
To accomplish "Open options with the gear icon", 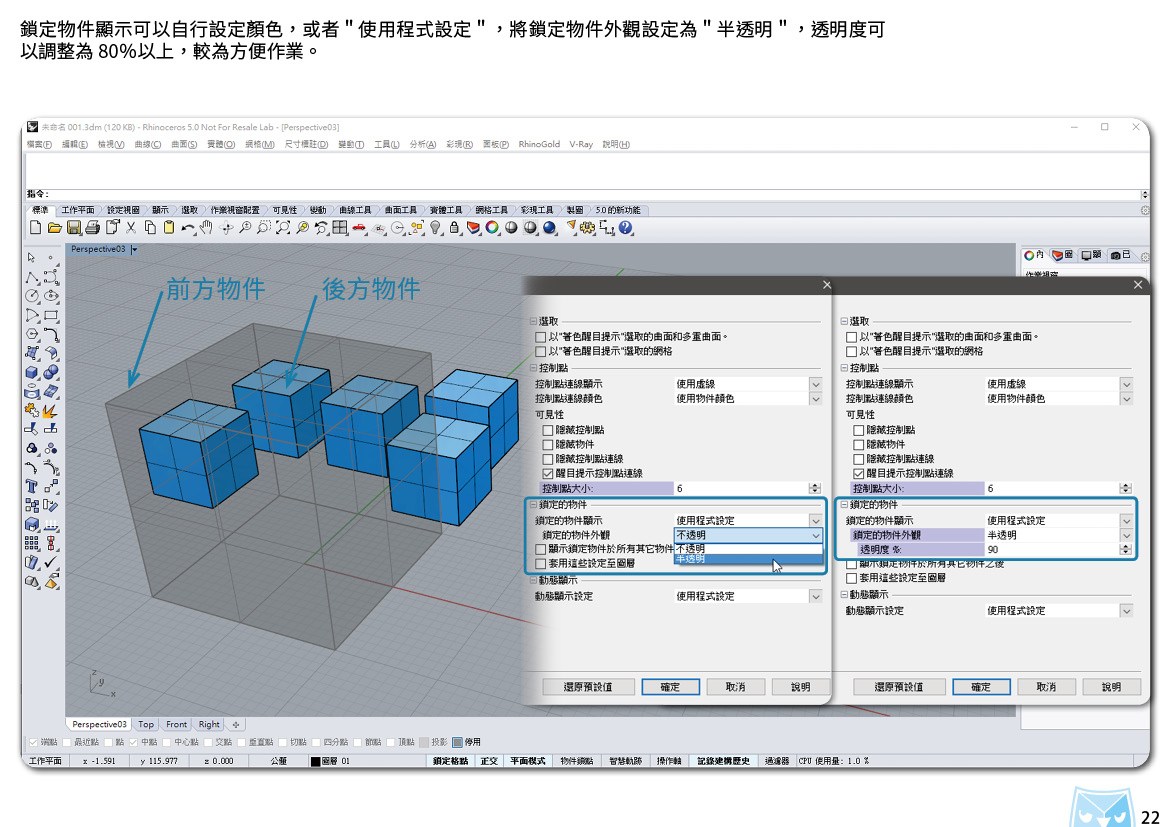I will coord(588,228).
